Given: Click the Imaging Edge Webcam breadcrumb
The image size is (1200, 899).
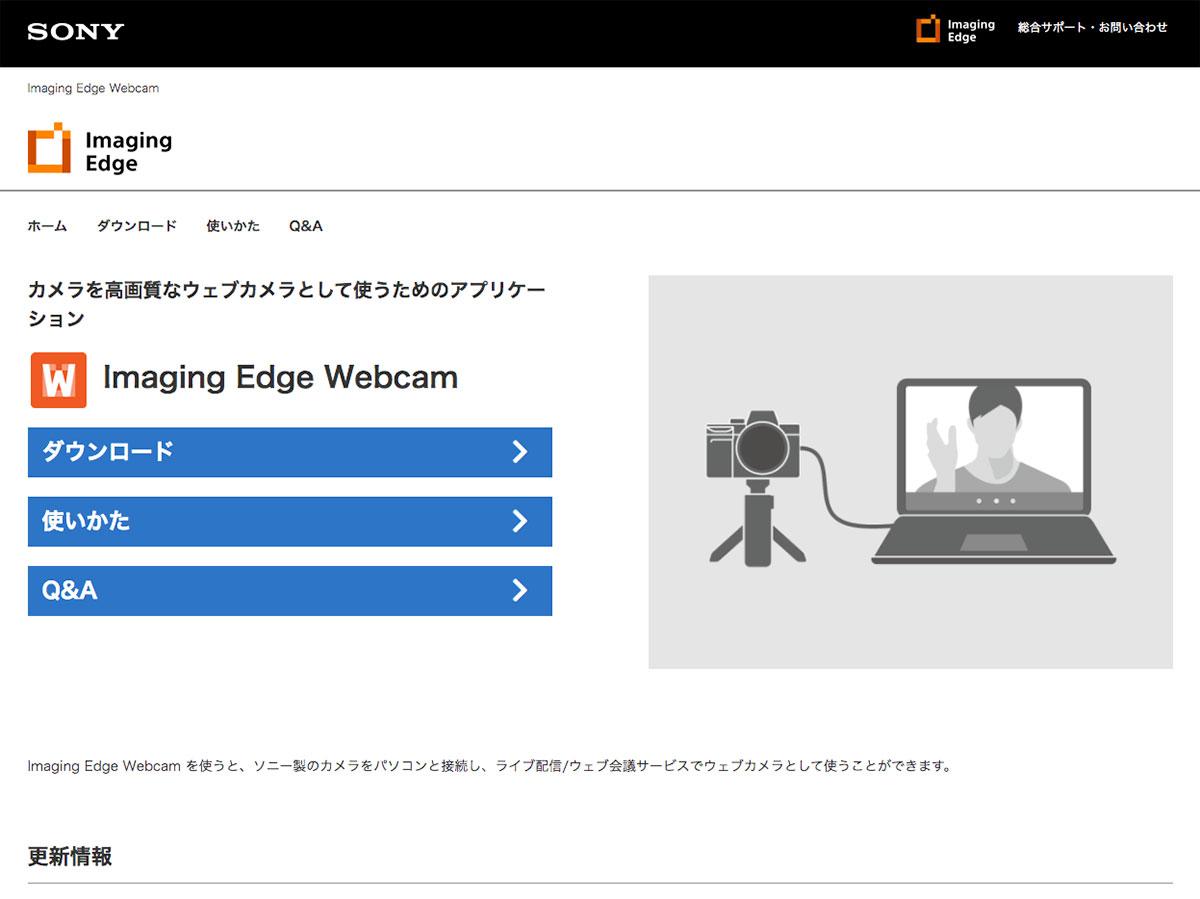Looking at the screenshot, I should click(x=93, y=88).
